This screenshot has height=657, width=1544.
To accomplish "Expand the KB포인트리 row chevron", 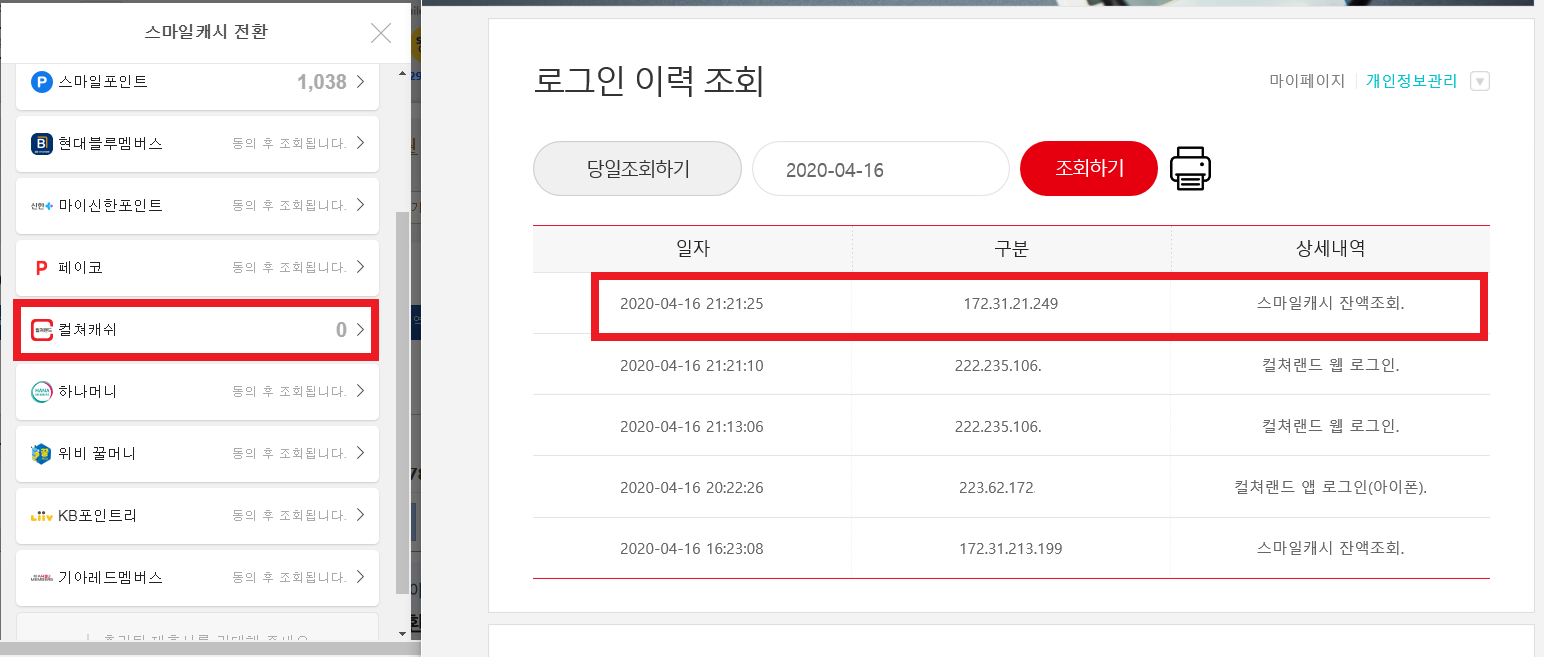I will click(x=360, y=515).
